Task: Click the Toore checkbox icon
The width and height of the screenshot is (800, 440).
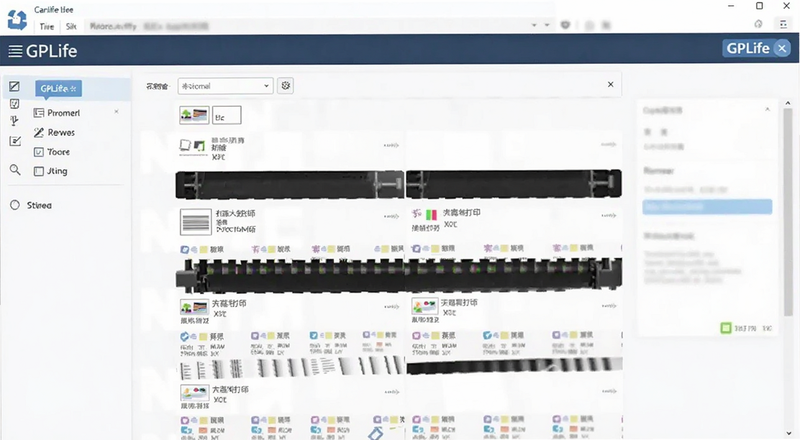Action: point(39,152)
